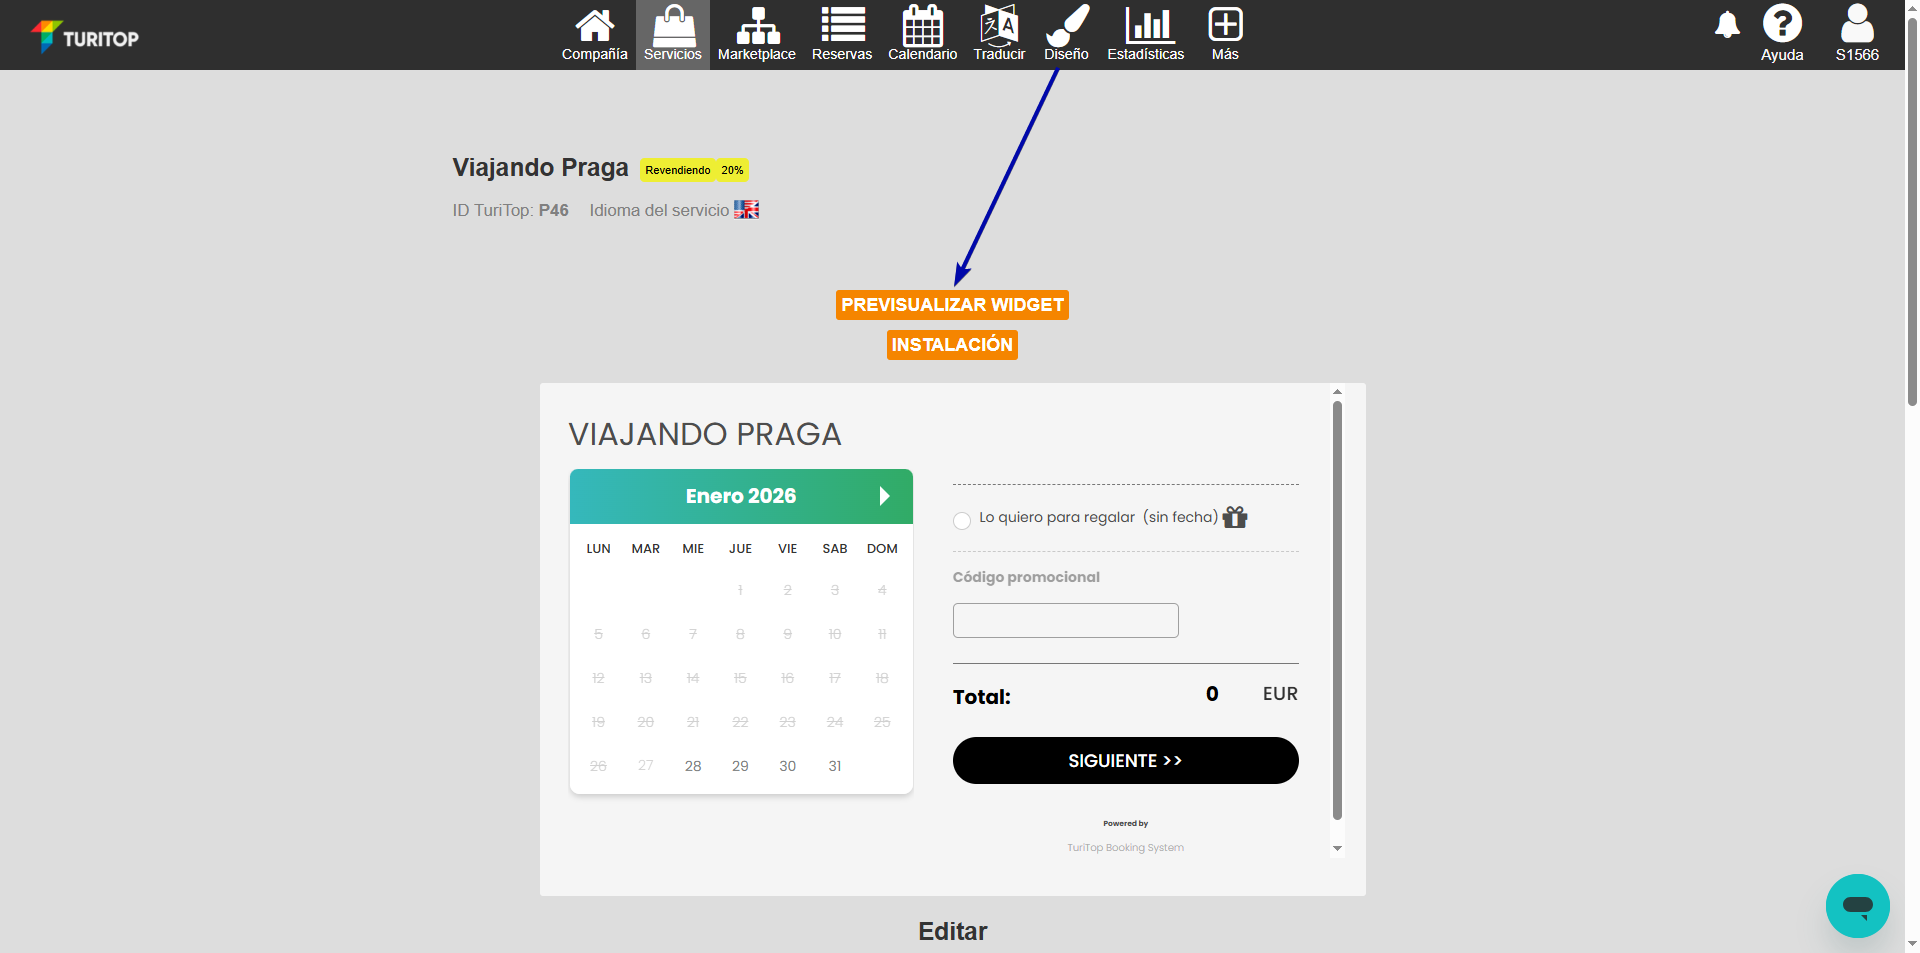This screenshot has width=1920, height=953.
Task: Open the chat support bubble
Action: (1857, 906)
